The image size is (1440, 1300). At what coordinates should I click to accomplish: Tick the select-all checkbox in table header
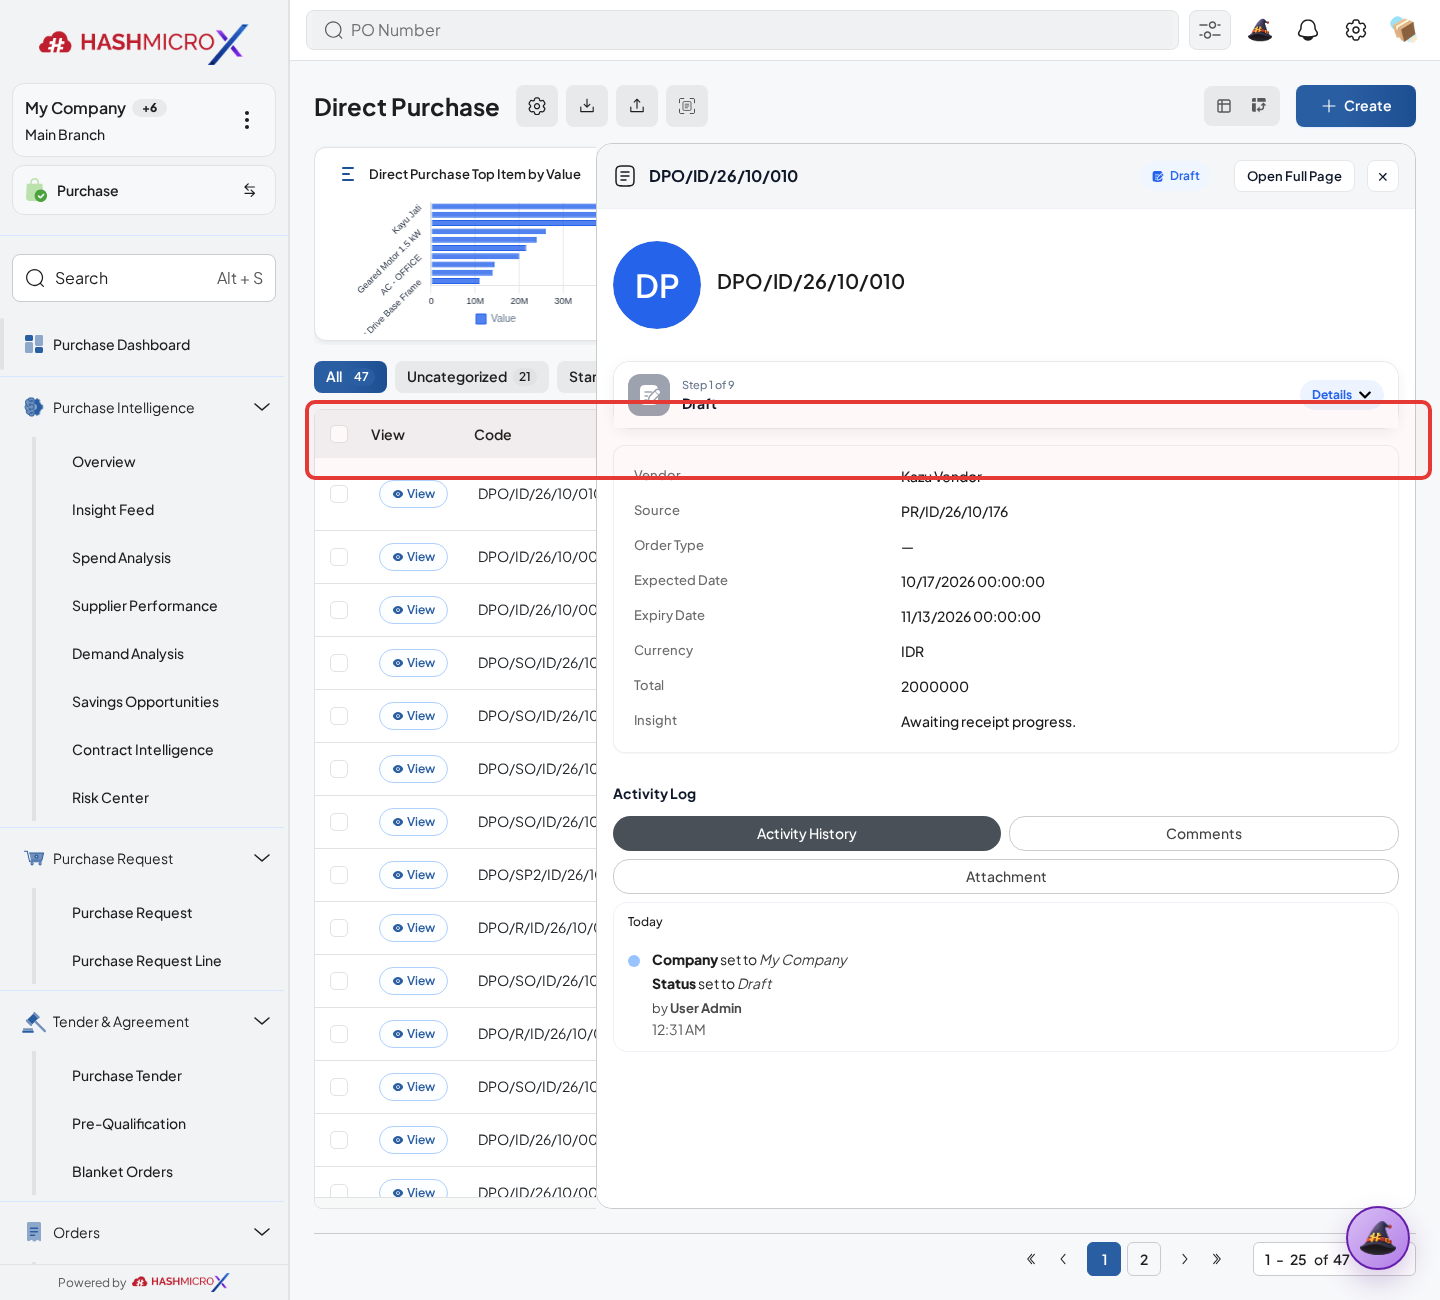tap(339, 434)
